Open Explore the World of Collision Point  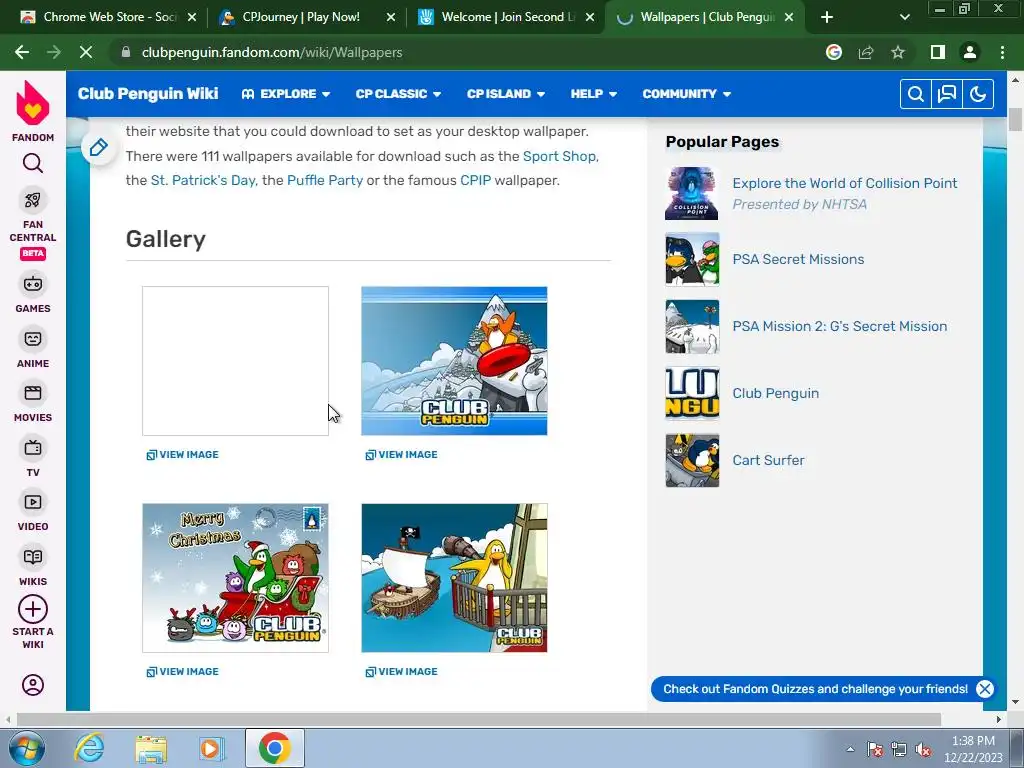(844, 184)
